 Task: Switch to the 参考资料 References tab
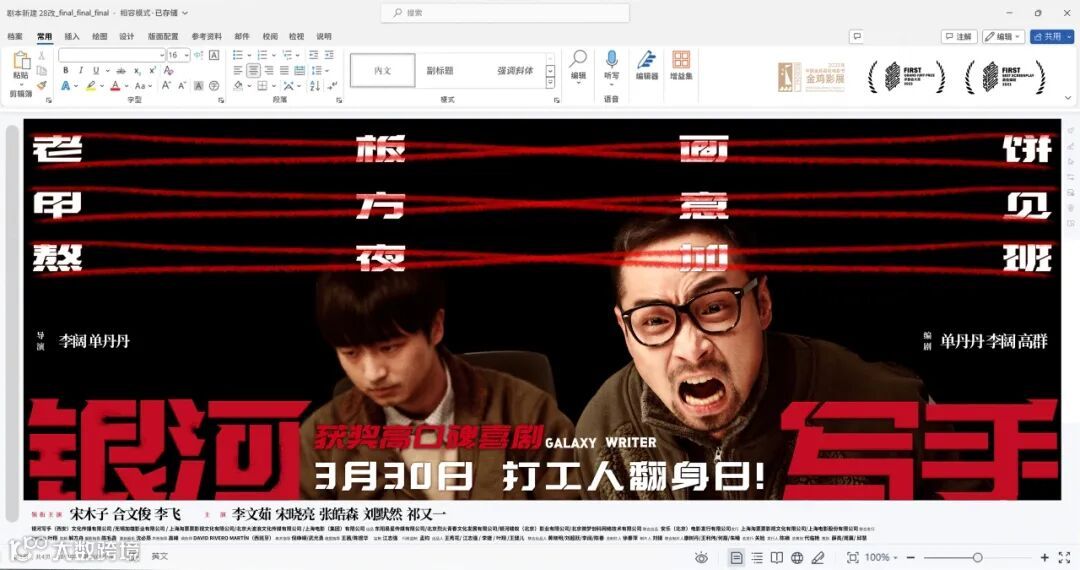click(207, 36)
